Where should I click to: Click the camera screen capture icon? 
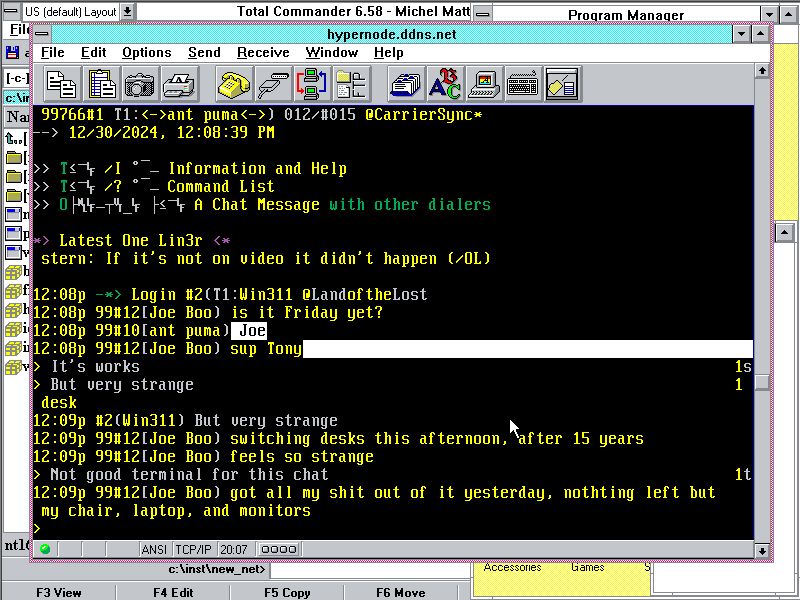click(x=139, y=84)
